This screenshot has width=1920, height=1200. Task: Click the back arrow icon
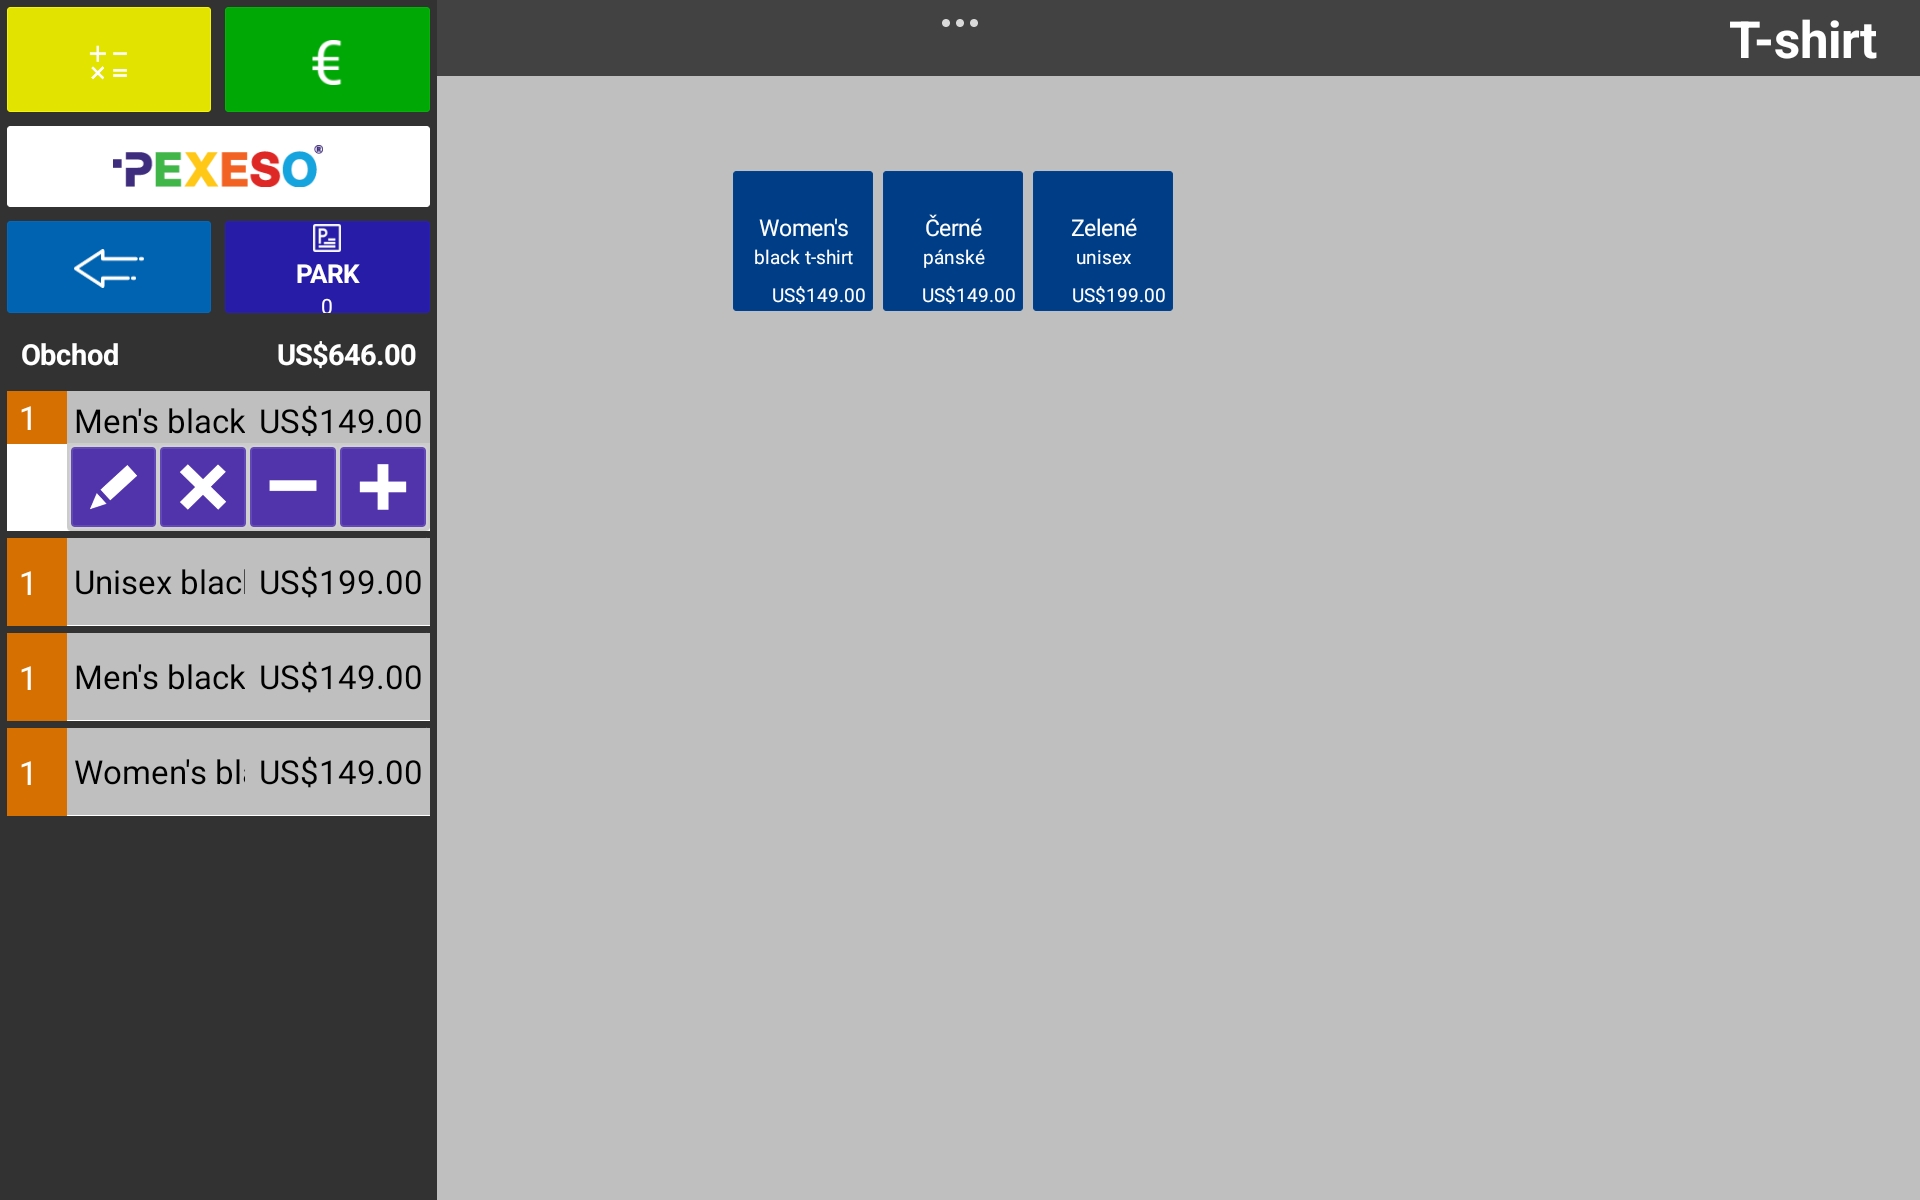point(111,267)
